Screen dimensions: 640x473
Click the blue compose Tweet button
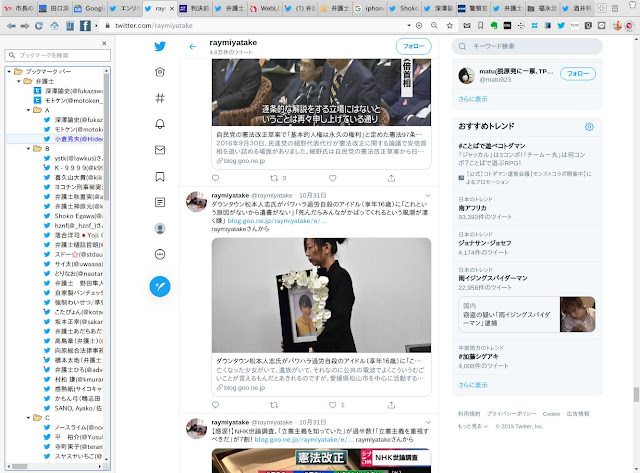160,286
